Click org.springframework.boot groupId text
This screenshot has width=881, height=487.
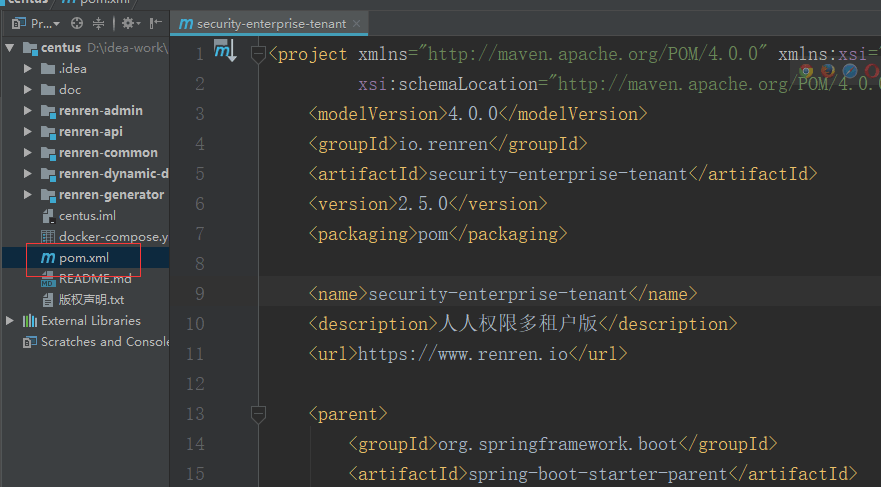(558, 444)
